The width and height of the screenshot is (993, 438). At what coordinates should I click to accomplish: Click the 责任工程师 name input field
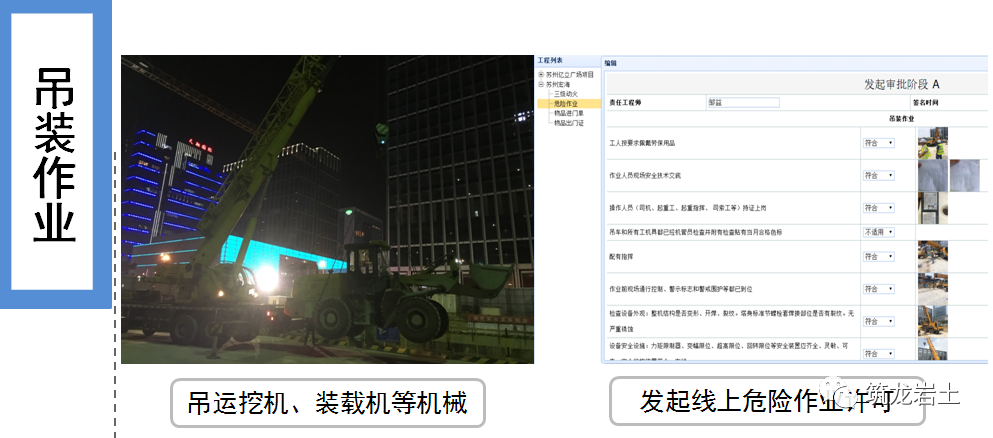tap(743, 103)
